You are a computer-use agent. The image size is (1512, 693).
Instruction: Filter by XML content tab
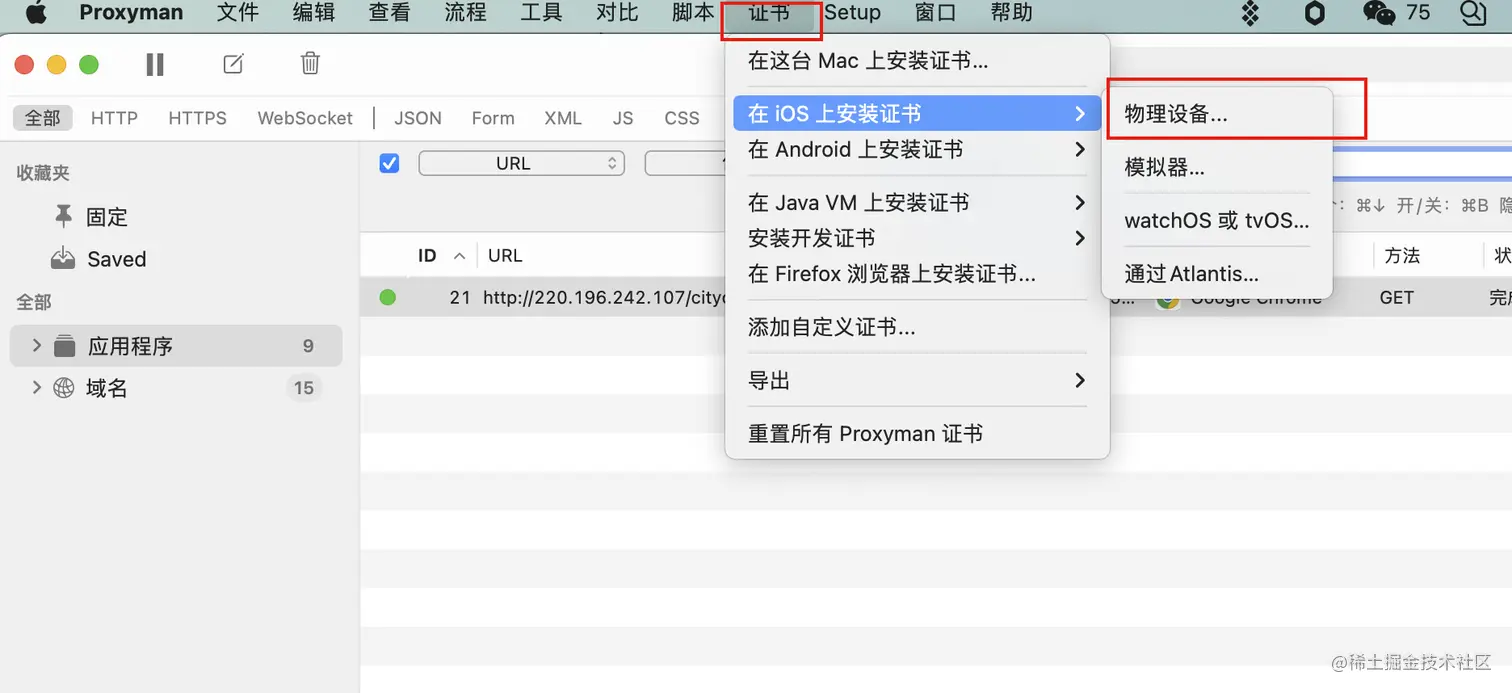point(563,118)
